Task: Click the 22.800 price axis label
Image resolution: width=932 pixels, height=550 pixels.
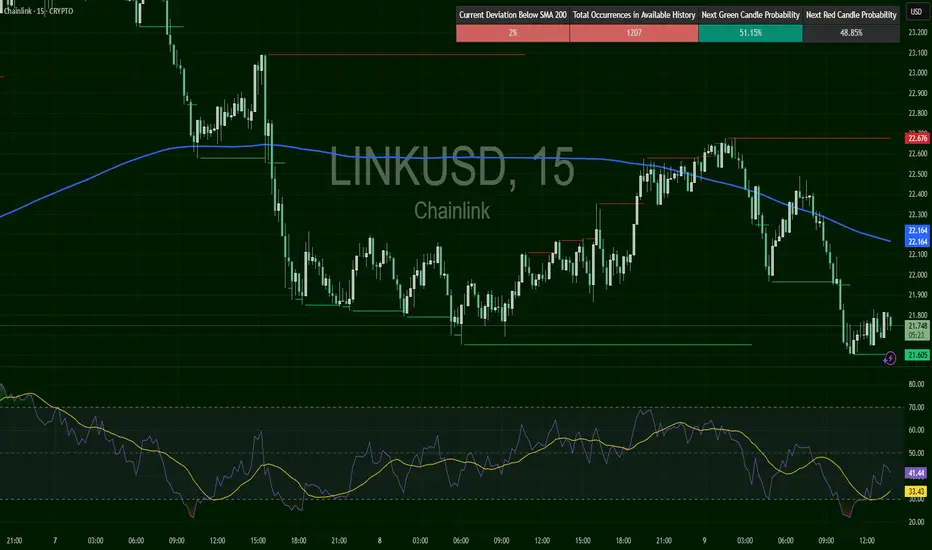Action: coord(918,113)
